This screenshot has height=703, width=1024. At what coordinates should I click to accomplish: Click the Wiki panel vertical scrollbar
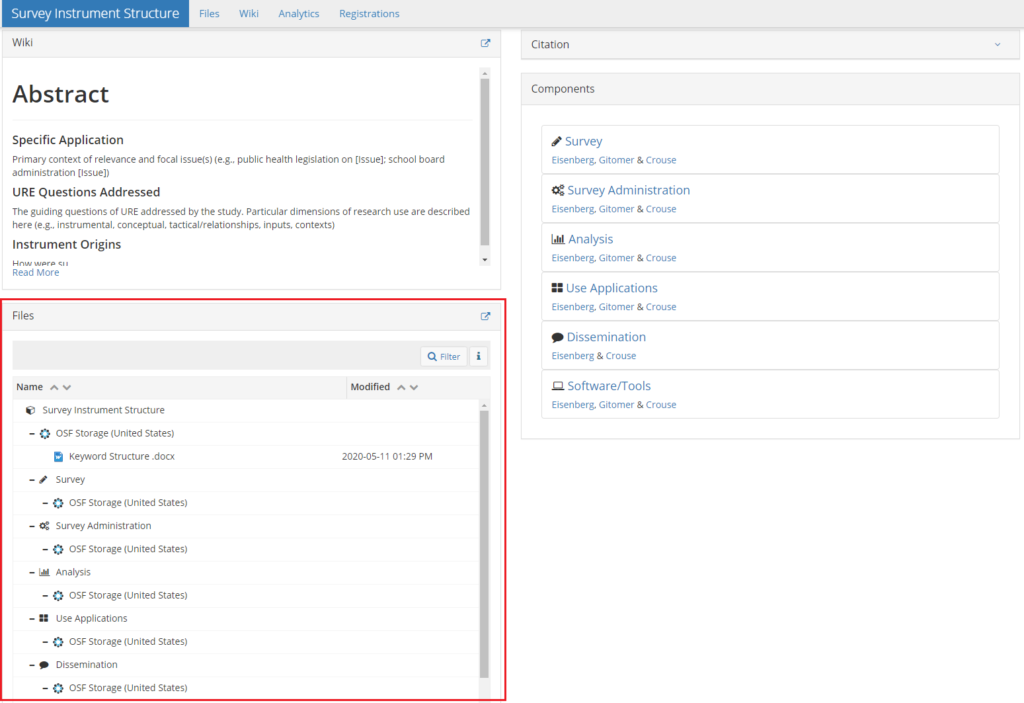[x=485, y=162]
